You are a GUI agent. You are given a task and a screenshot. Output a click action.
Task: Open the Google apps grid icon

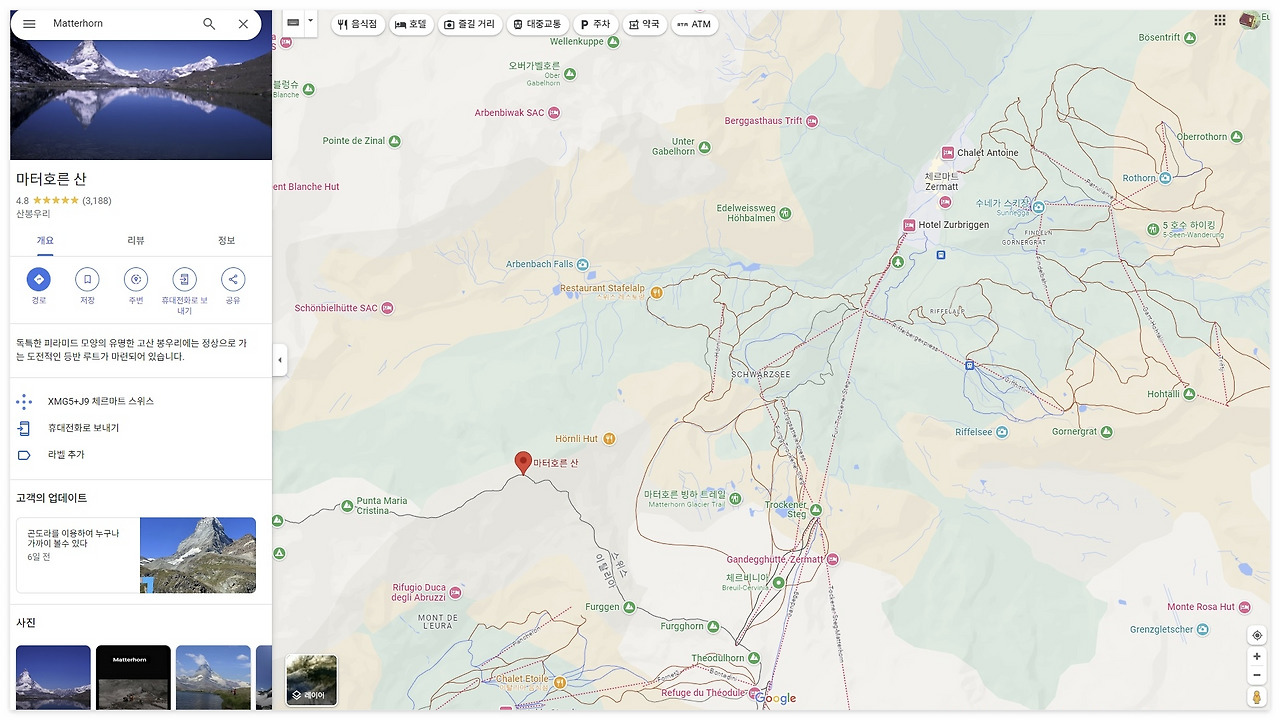1220,19
